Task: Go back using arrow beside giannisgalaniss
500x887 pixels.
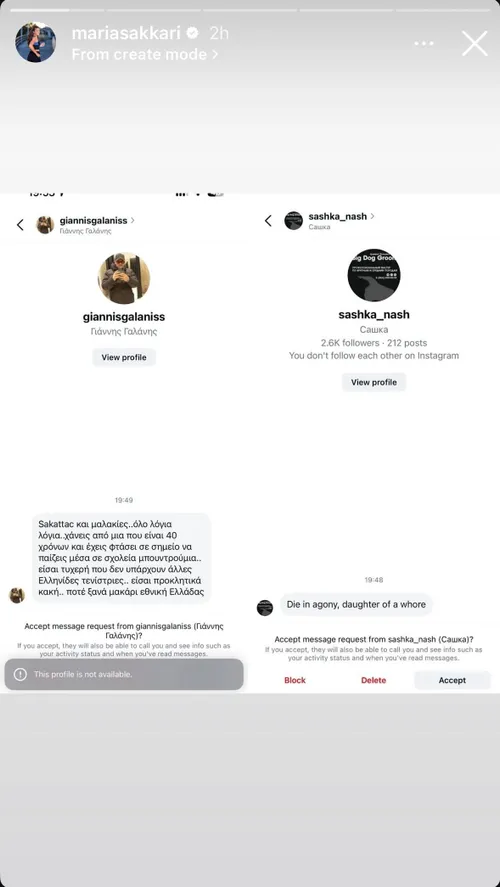Action: coord(20,225)
